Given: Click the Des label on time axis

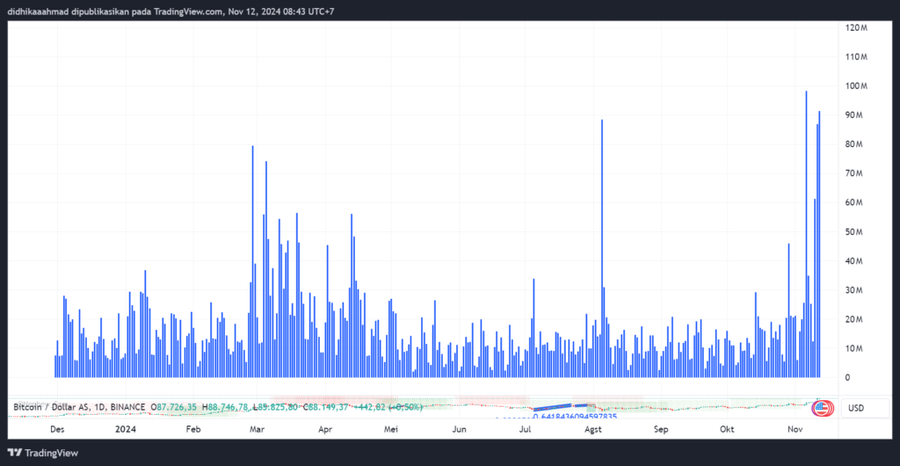Looking at the screenshot, I should [58, 429].
